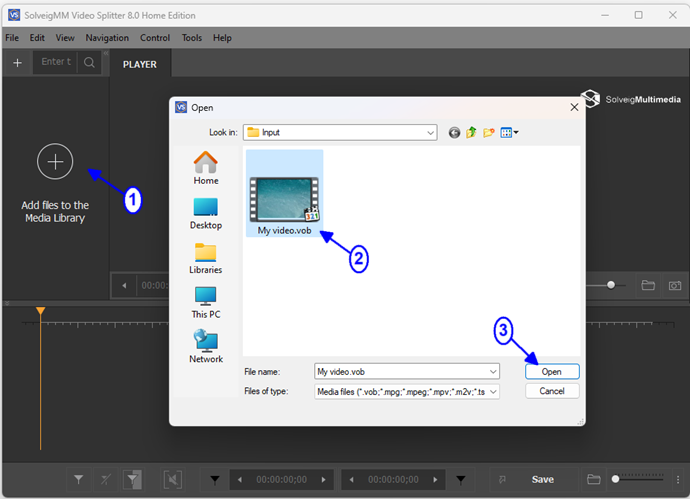690x499 pixels.
Task: Increase start time with right arrow
Action: pos(324,480)
